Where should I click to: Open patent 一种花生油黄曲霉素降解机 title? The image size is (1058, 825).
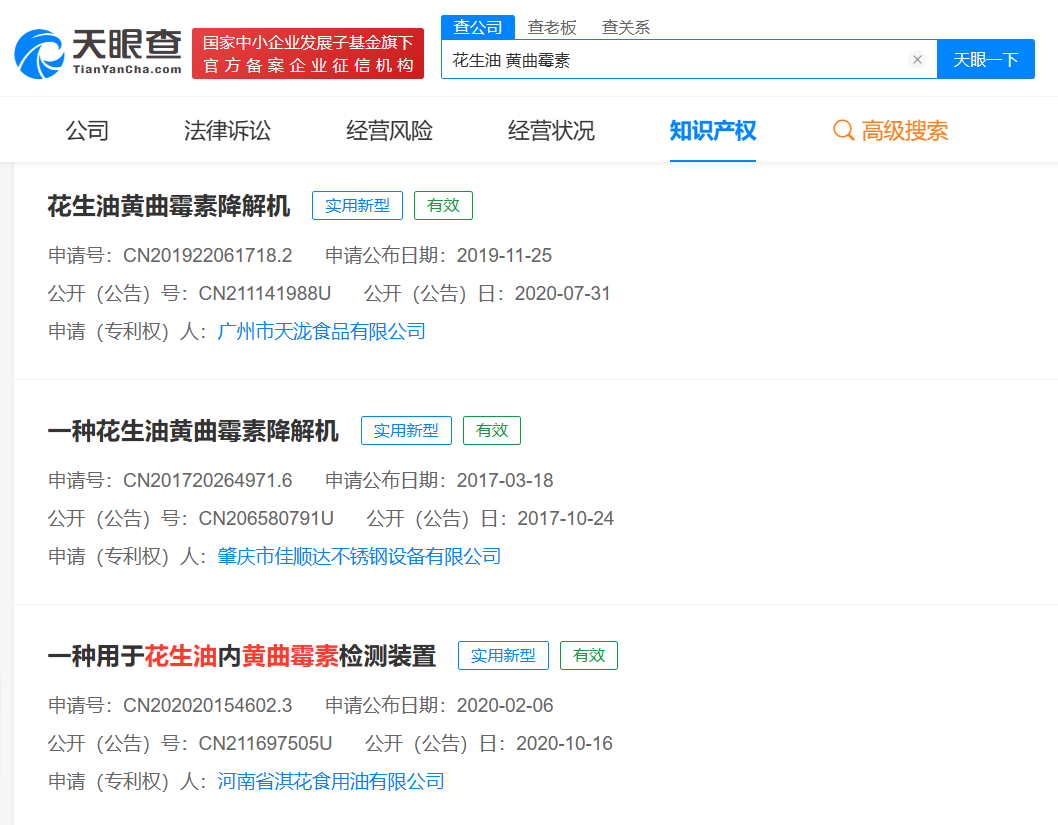[193, 431]
